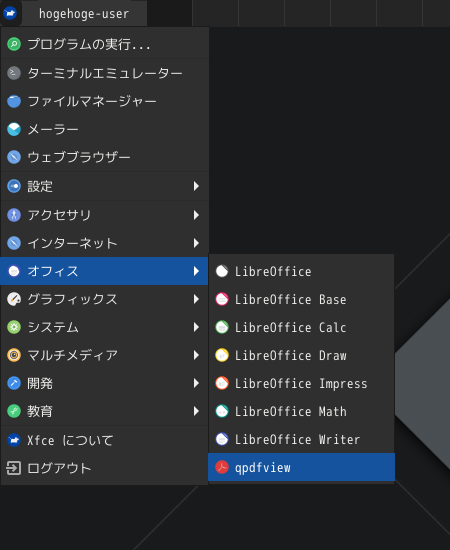The width and height of the screenshot is (450, 550).
Task: Click the red qpdfview PDF icon
Action: [x=222, y=467]
